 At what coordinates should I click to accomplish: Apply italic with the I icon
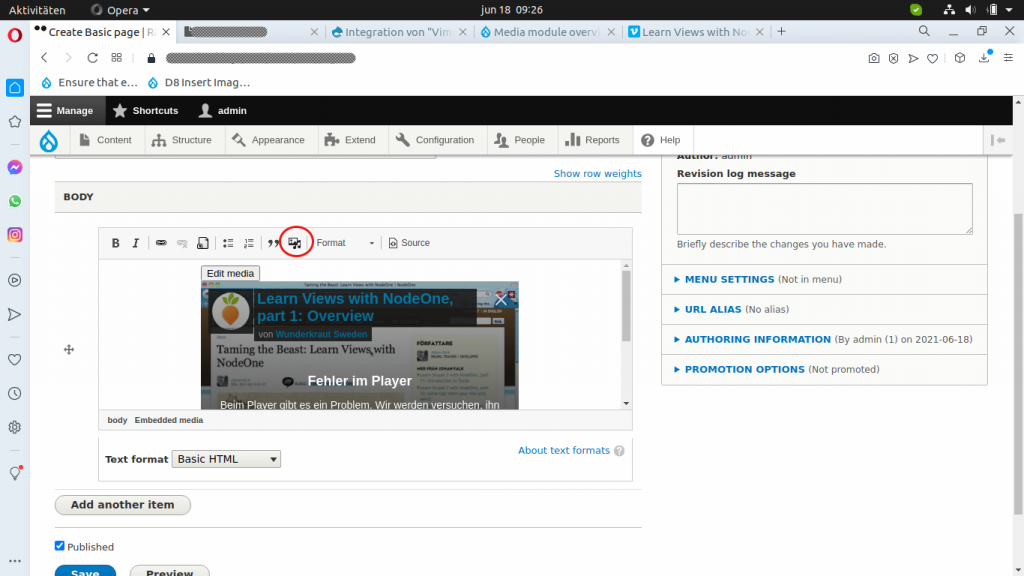[x=136, y=243]
